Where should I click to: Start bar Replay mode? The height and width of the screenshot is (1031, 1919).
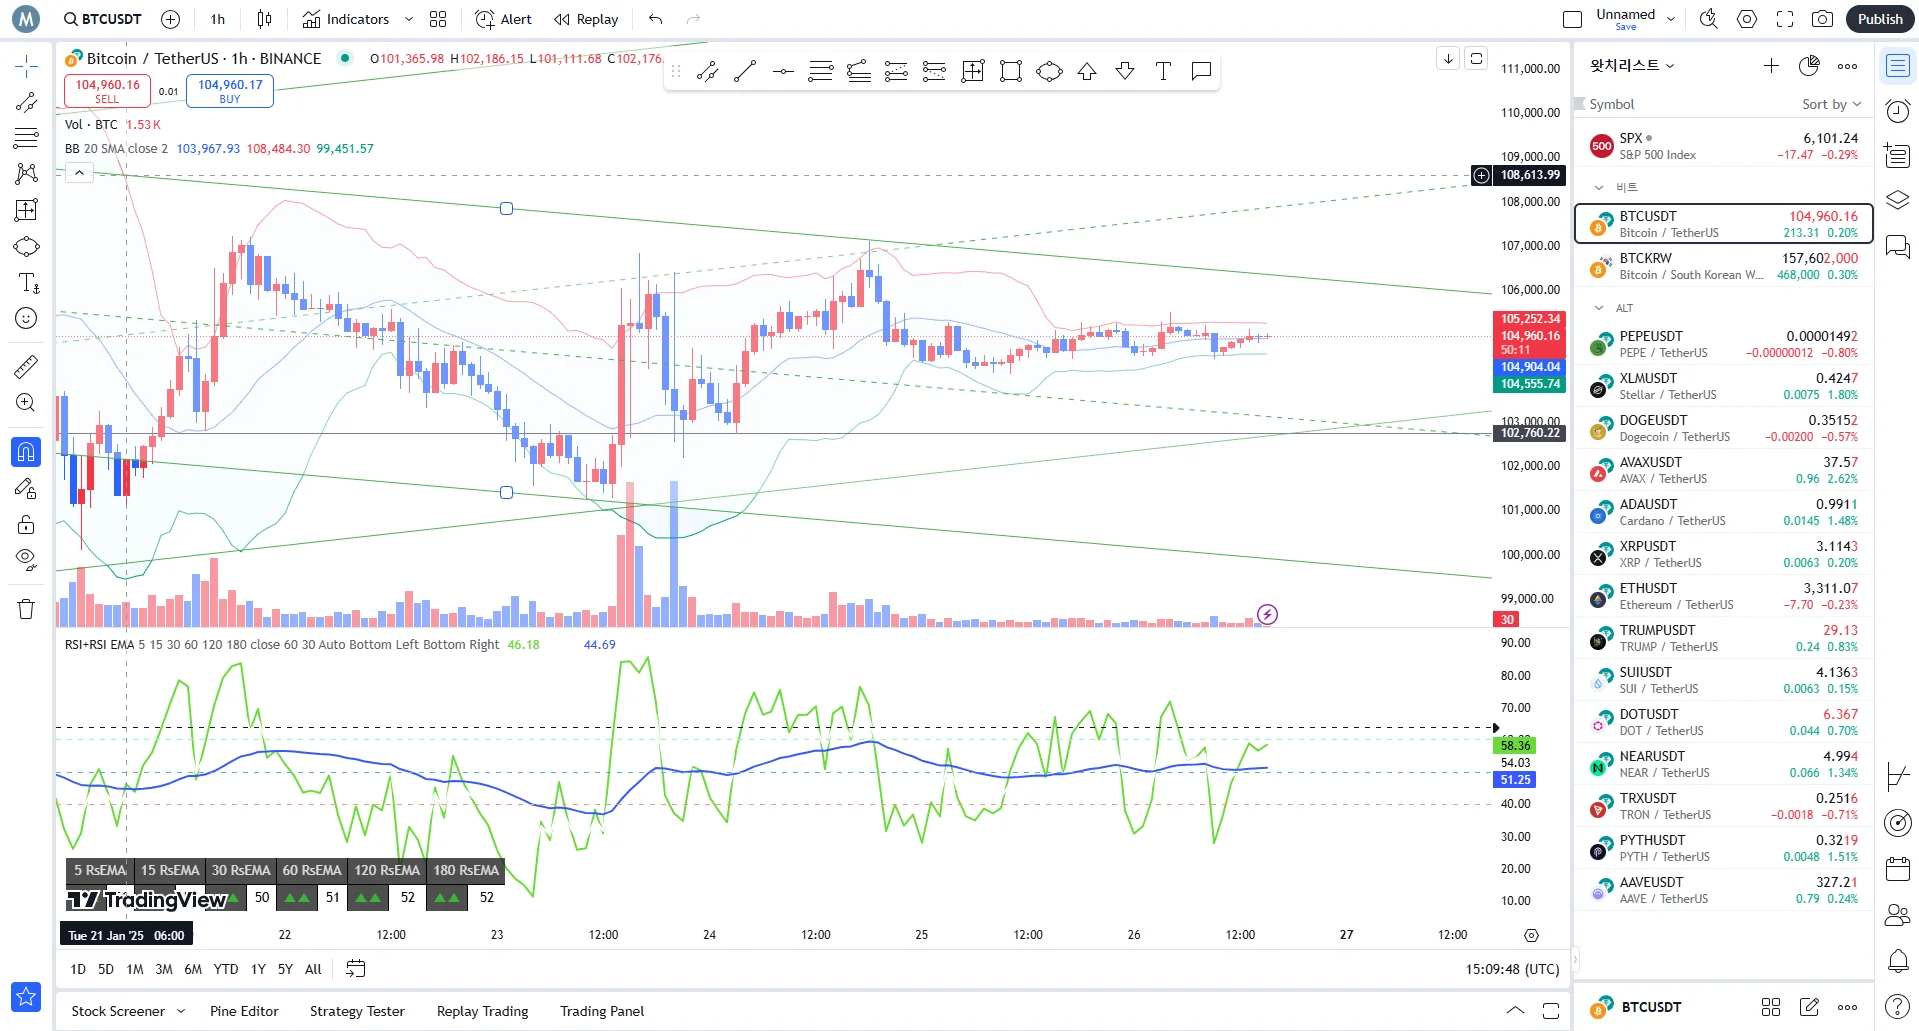tap(587, 19)
